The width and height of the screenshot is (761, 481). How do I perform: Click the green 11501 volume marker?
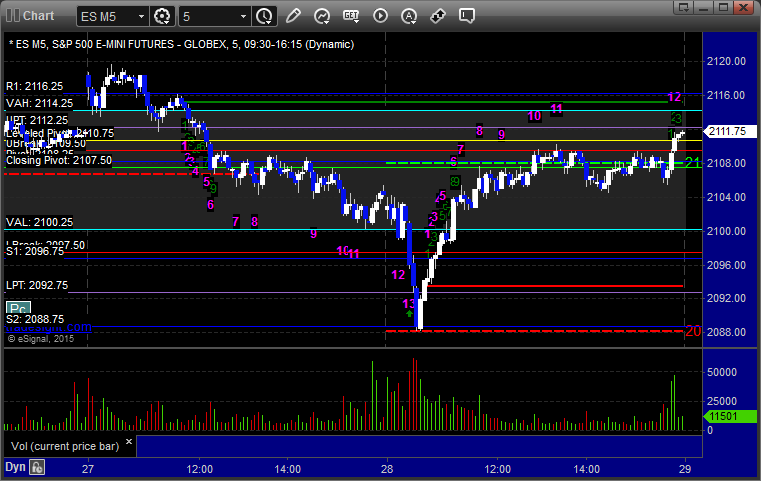coord(727,415)
